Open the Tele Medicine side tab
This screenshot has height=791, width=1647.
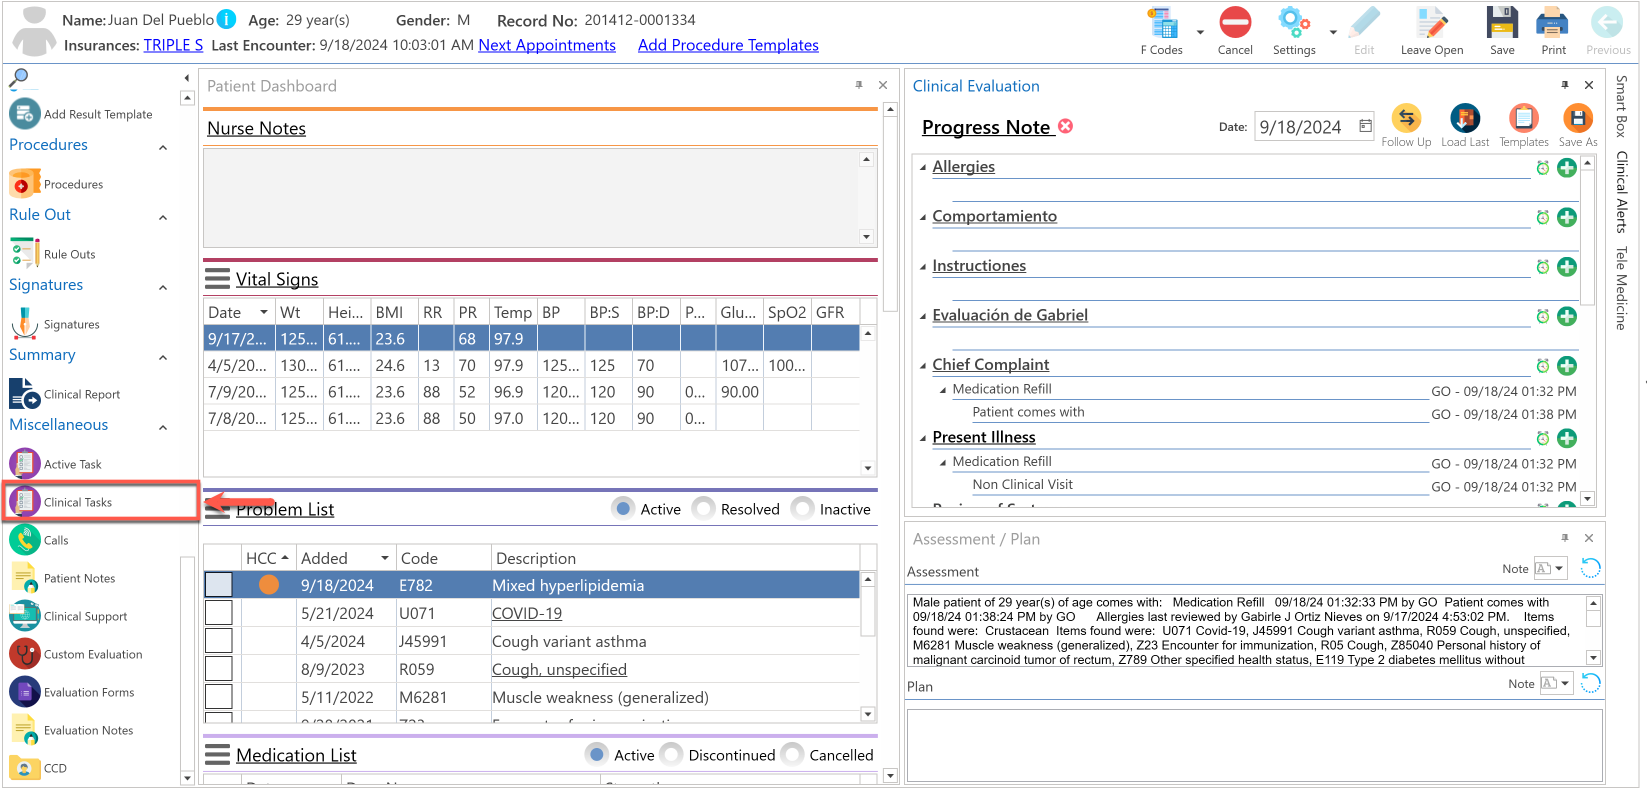tap(1621, 288)
